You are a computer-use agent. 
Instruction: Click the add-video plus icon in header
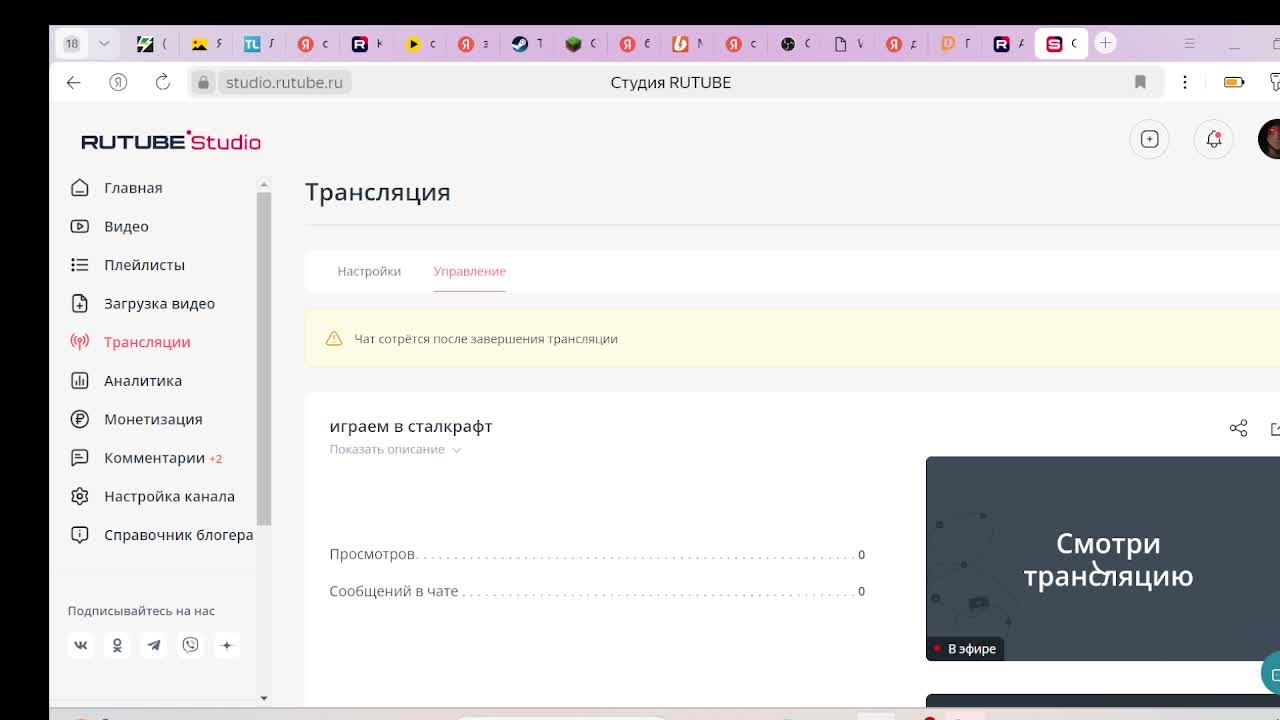coord(1149,139)
